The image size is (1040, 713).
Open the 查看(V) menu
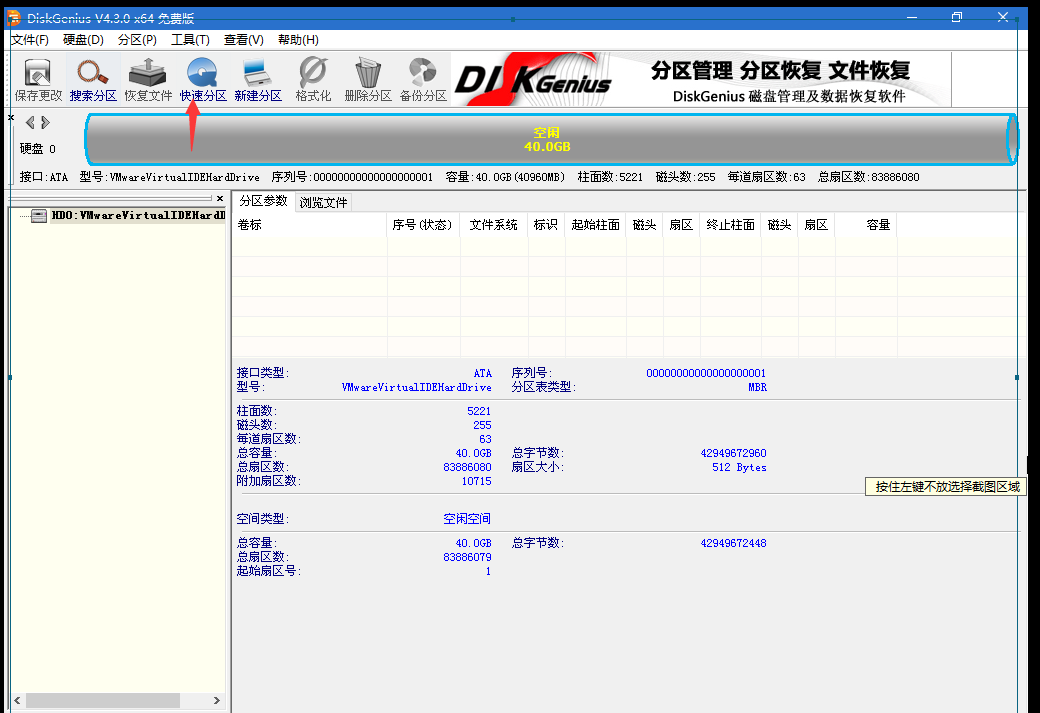243,40
